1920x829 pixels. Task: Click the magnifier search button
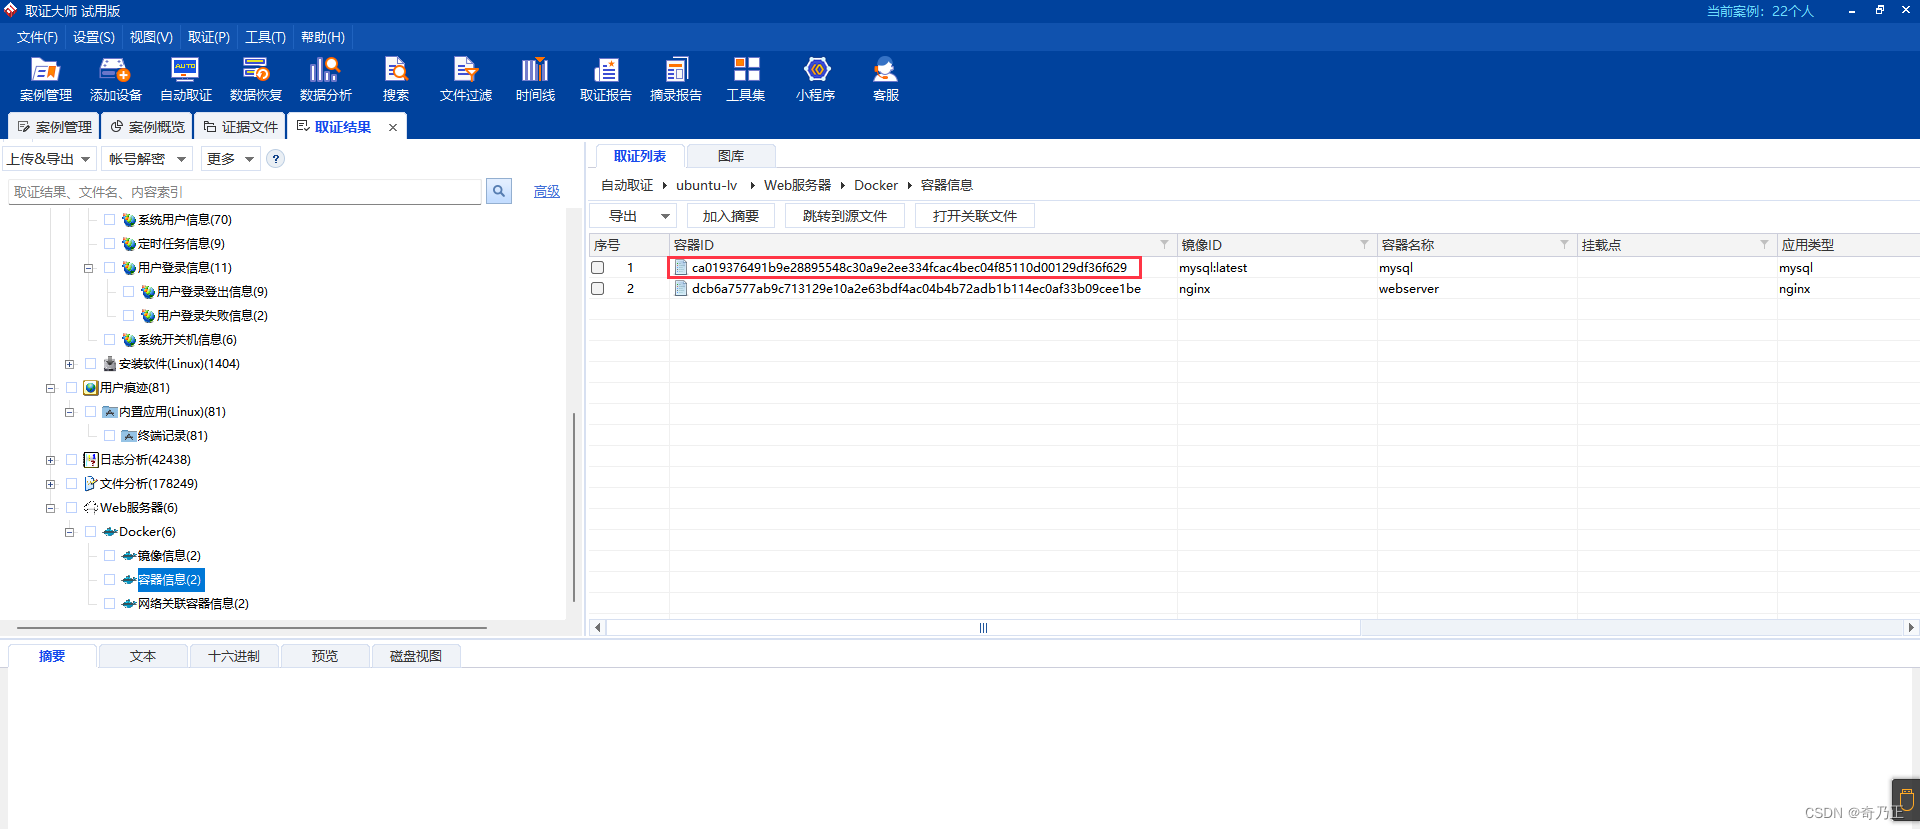[498, 191]
